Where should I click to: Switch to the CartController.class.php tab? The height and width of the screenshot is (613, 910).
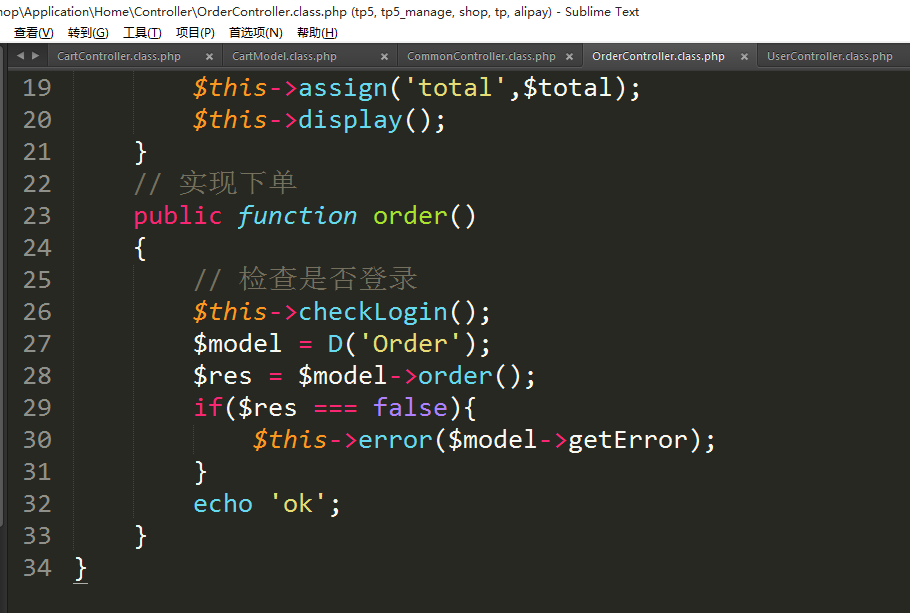(x=119, y=57)
